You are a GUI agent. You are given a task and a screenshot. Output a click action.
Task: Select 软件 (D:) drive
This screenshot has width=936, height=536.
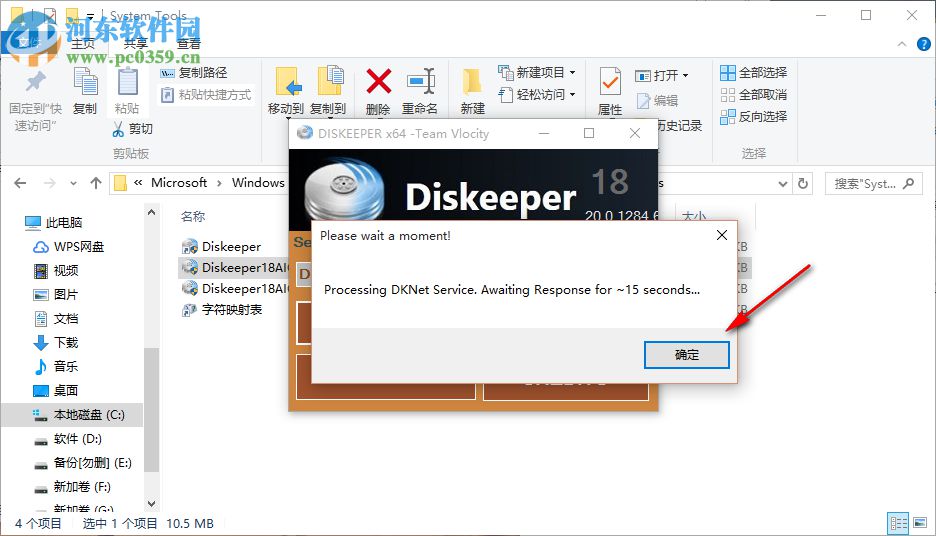coord(67,439)
